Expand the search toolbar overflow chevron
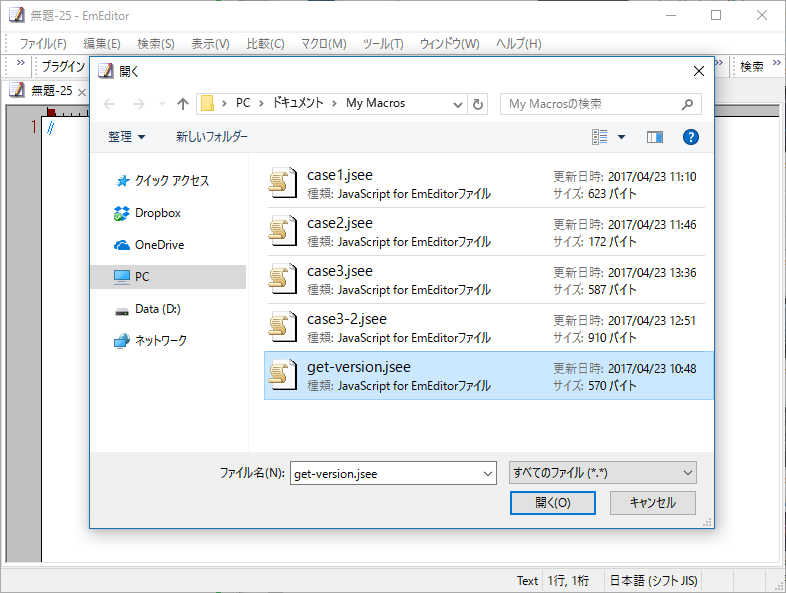The width and height of the screenshot is (786, 593). coord(776,63)
